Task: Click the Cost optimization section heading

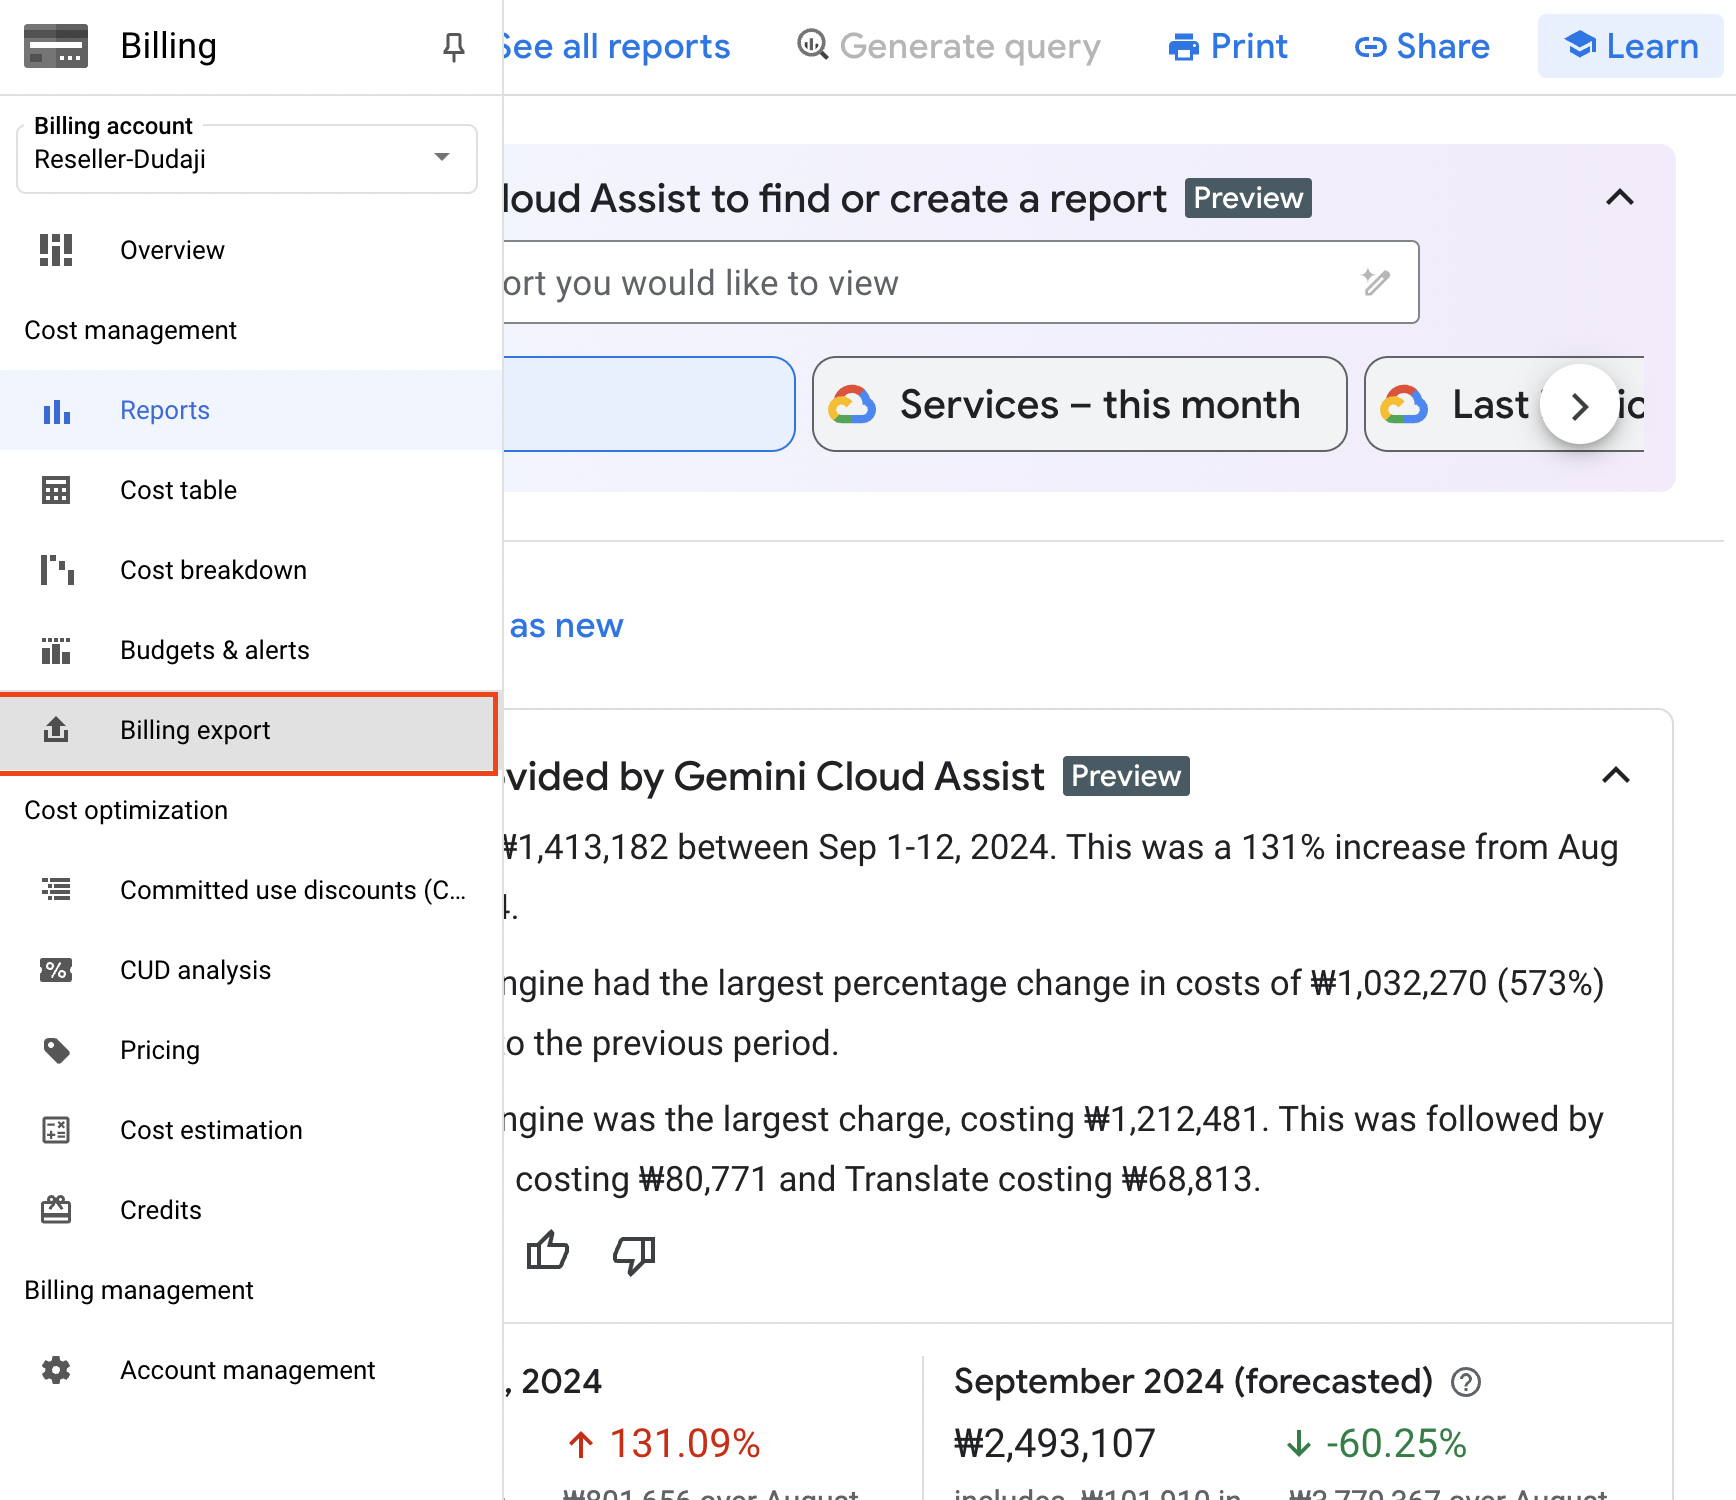Action: [126, 810]
